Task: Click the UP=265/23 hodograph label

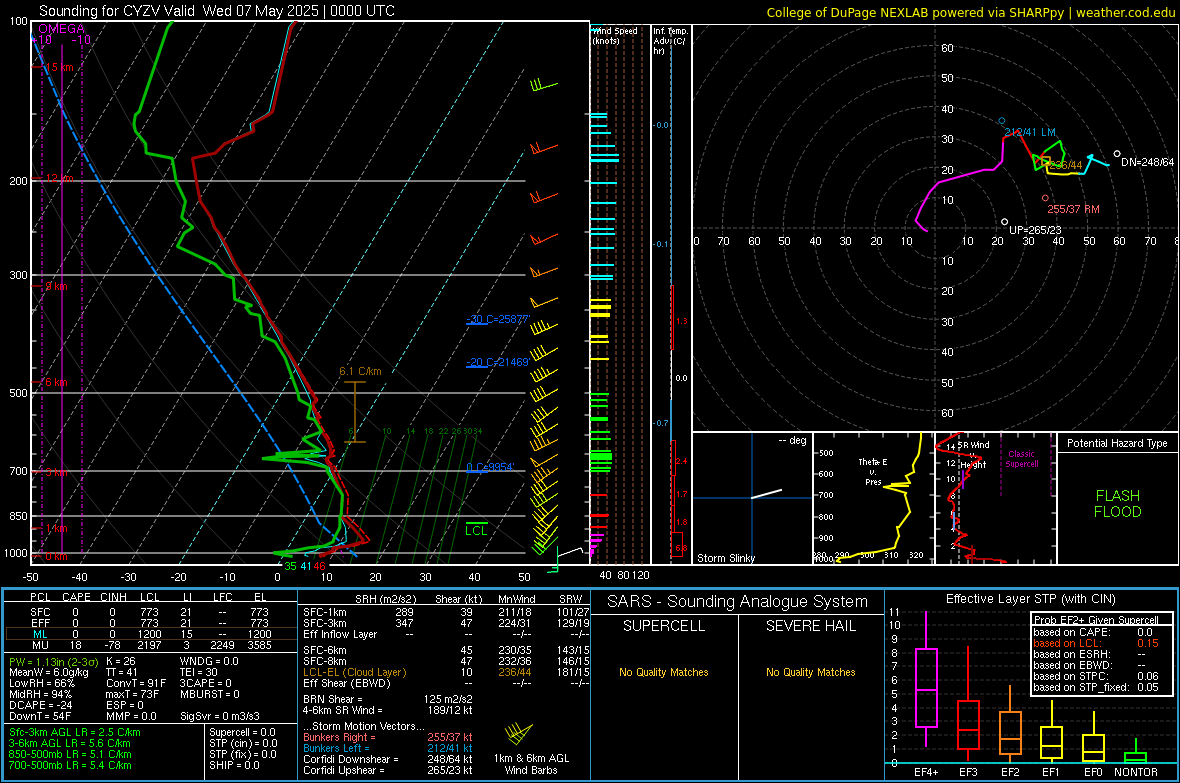Action: coord(1035,230)
